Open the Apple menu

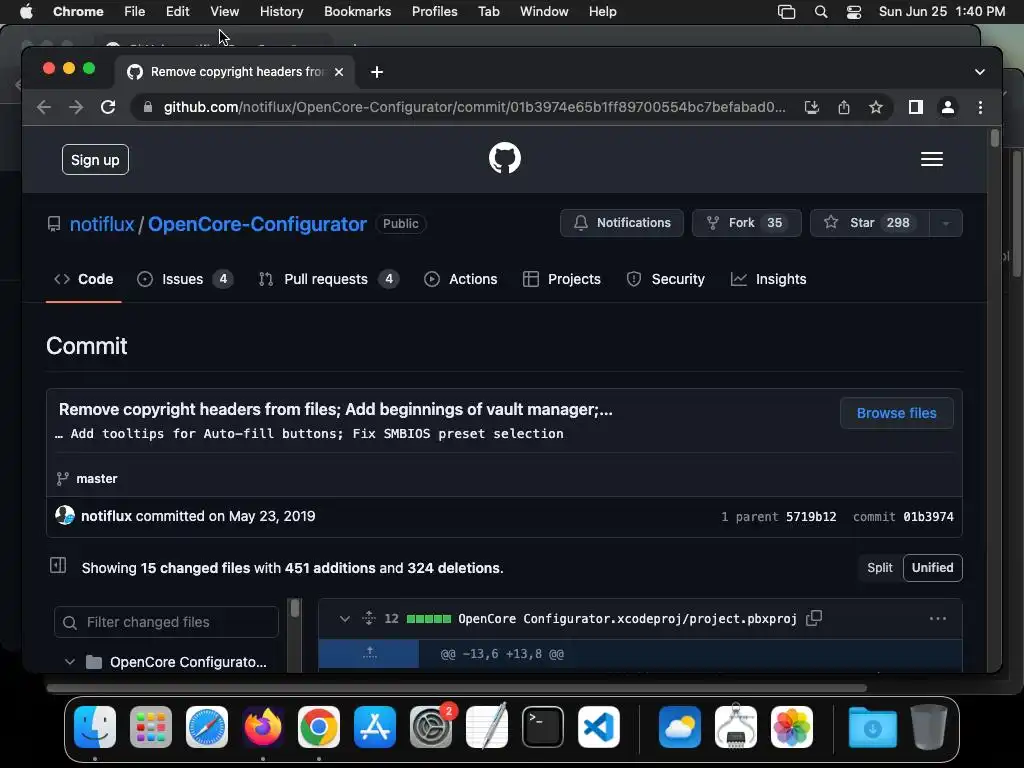click(26, 12)
